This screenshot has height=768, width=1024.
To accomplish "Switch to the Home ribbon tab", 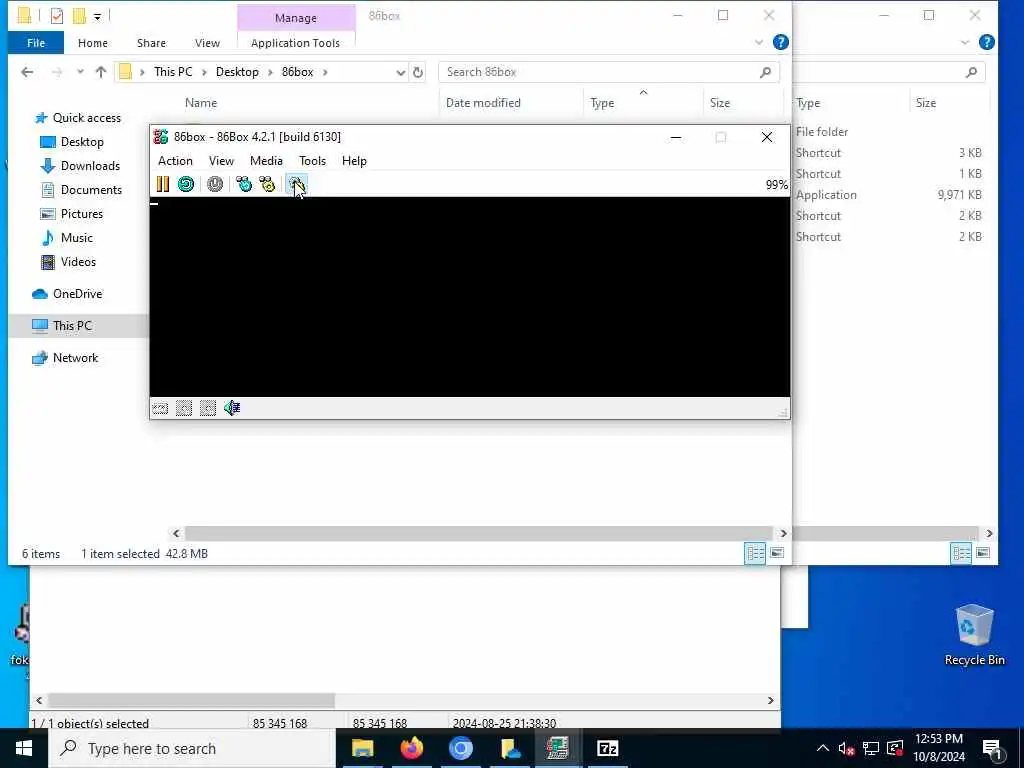I will pos(93,43).
